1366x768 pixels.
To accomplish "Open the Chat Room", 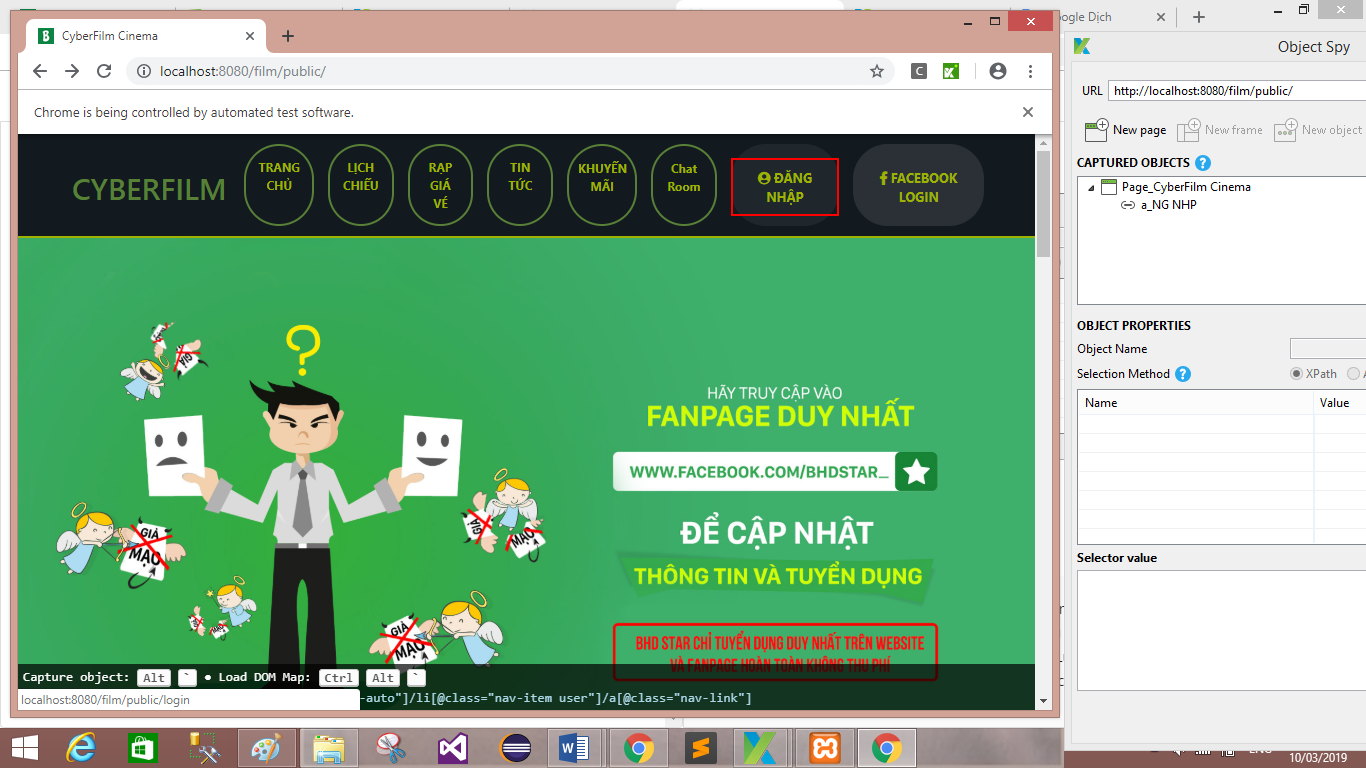I will tap(684, 185).
